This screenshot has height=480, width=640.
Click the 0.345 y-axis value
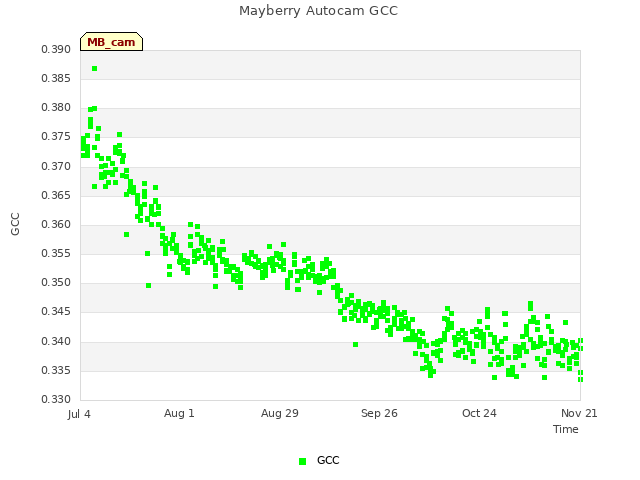56,311
